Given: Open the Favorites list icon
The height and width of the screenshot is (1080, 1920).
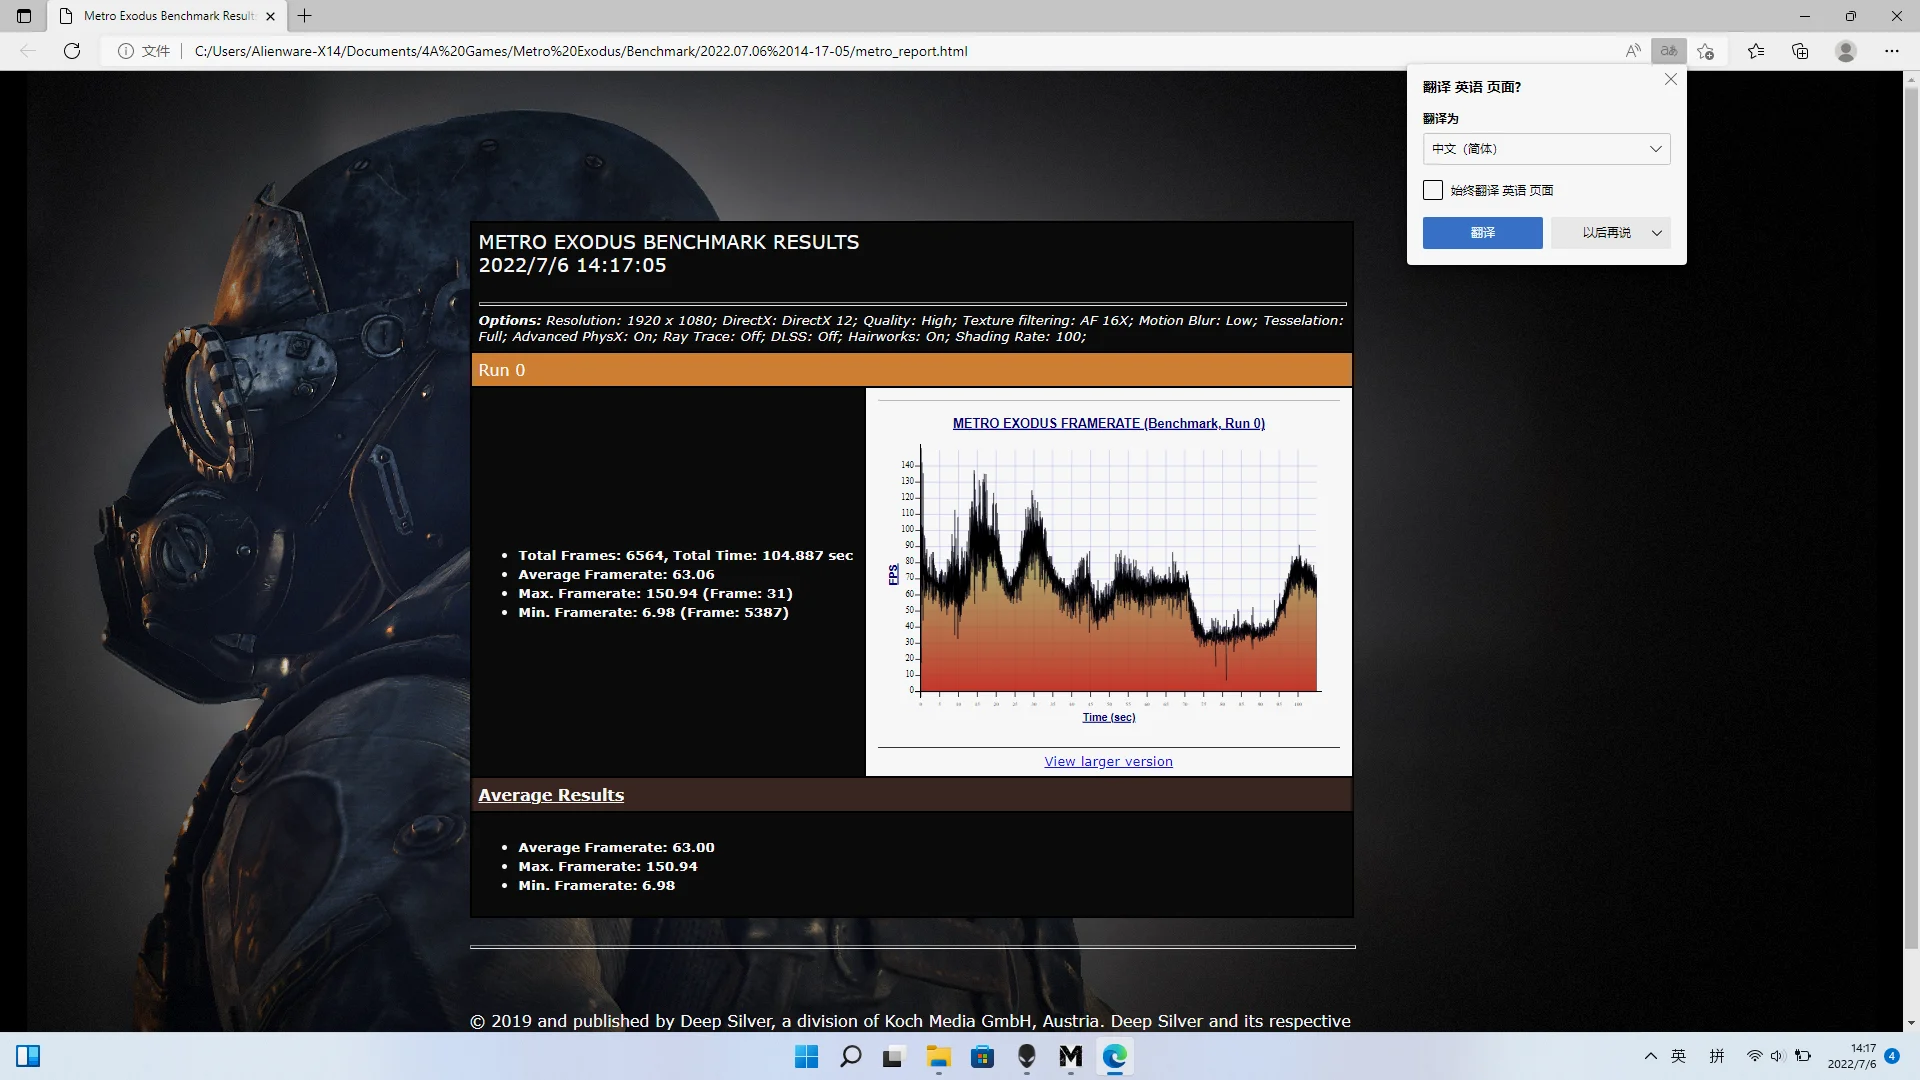Looking at the screenshot, I should point(1756,51).
